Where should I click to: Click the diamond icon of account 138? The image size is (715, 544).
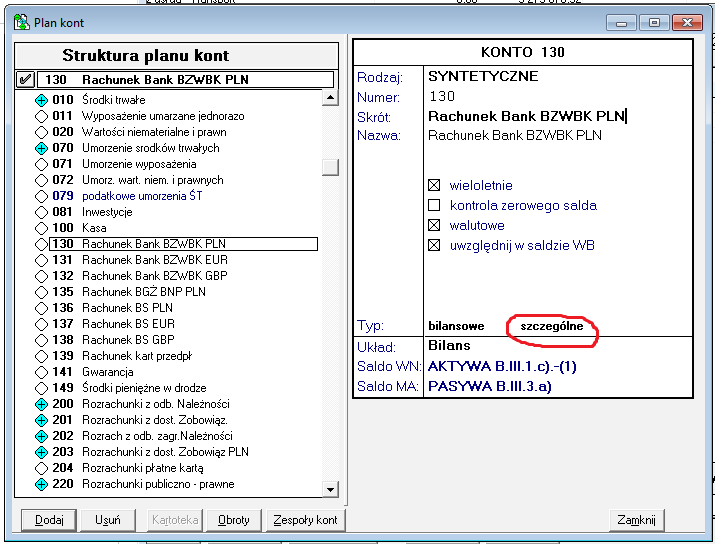click(x=41, y=340)
